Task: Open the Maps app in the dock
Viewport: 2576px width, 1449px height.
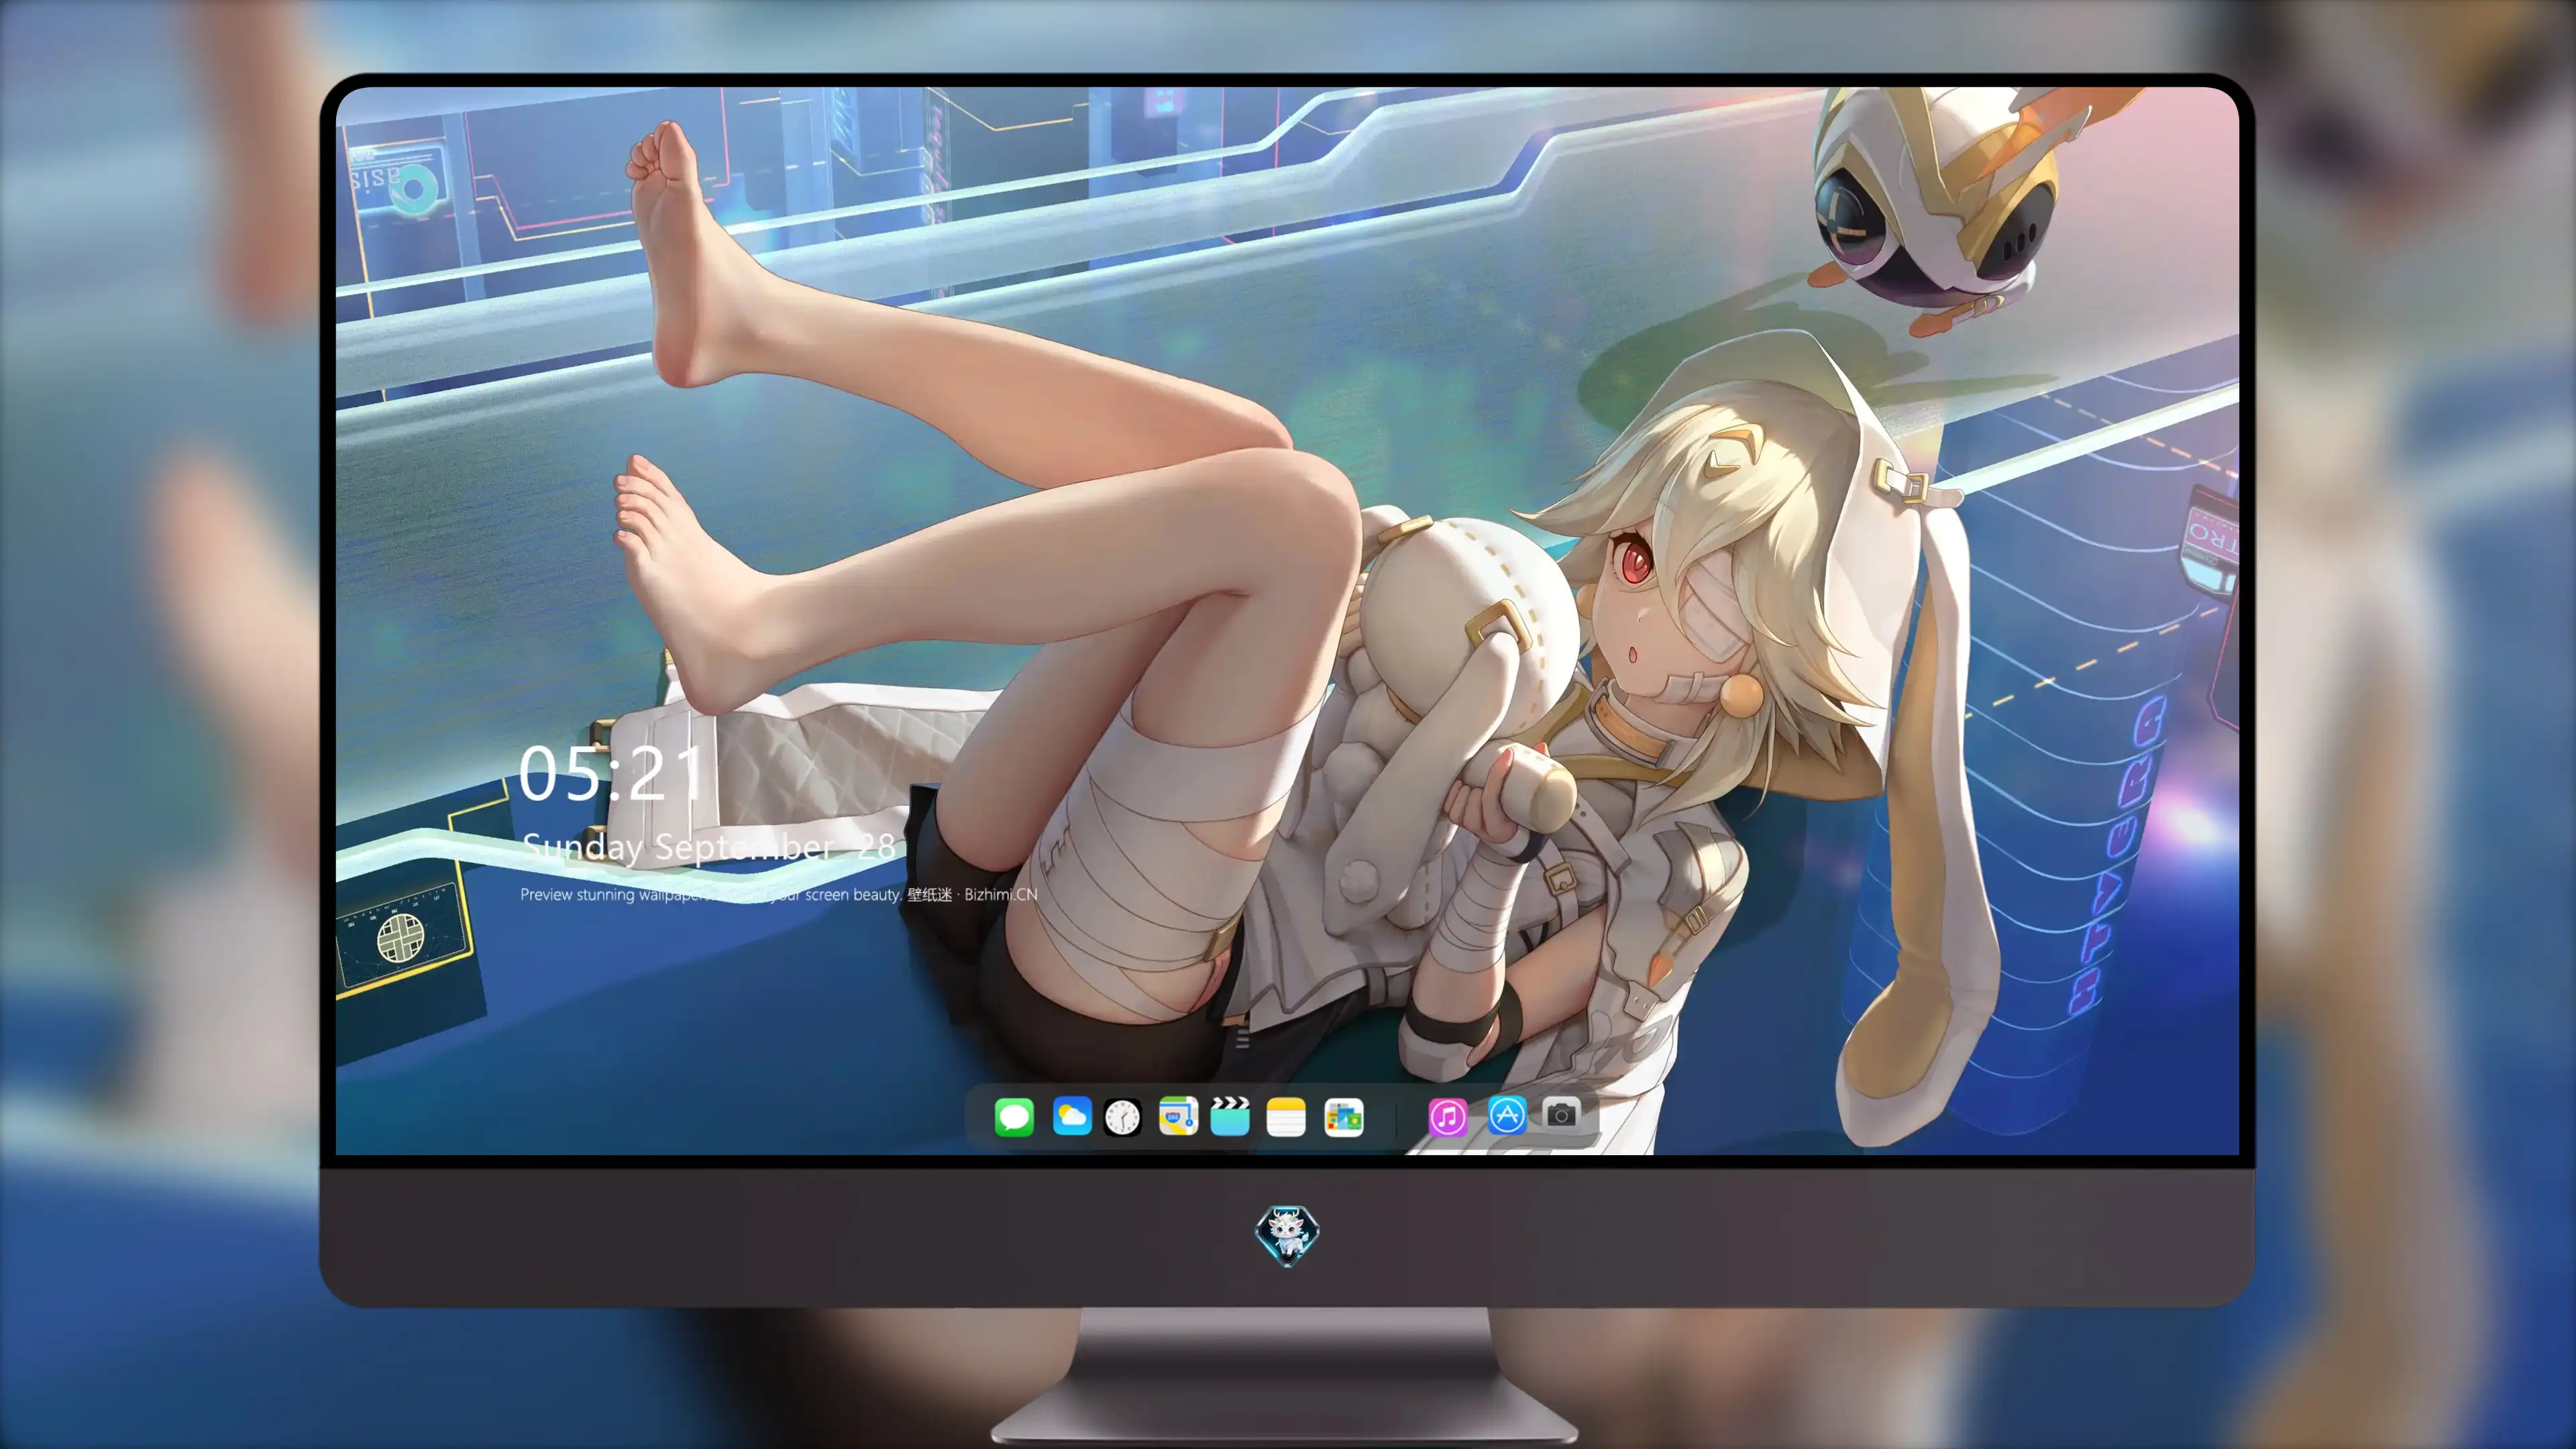Action: 1178,1116
